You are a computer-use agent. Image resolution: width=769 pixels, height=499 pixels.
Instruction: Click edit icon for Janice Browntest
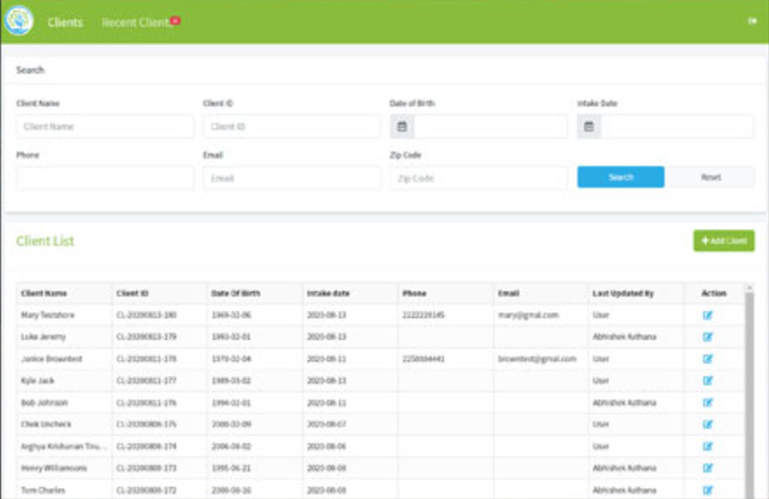(x=708, y=358)
